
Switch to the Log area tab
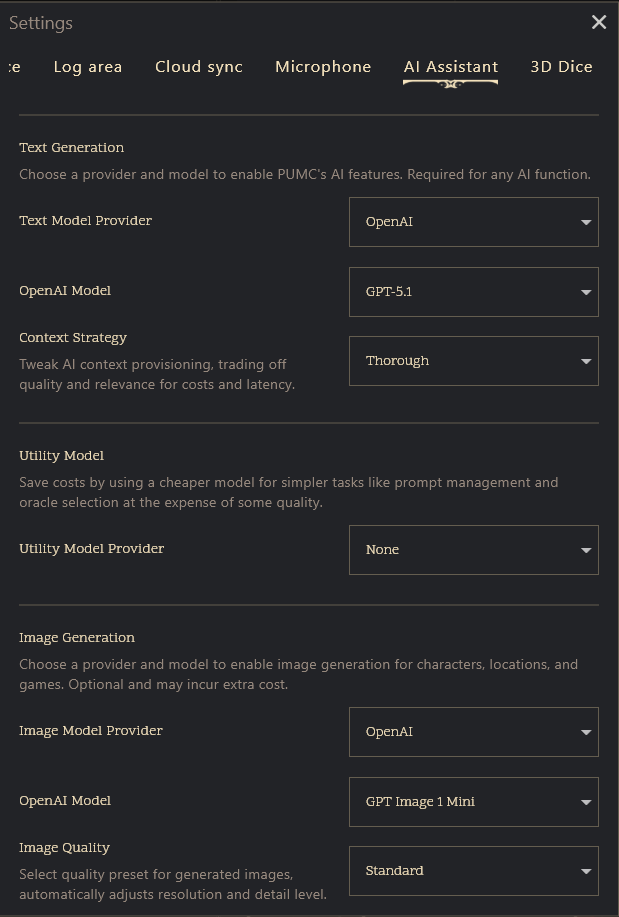tap(88, 67)
